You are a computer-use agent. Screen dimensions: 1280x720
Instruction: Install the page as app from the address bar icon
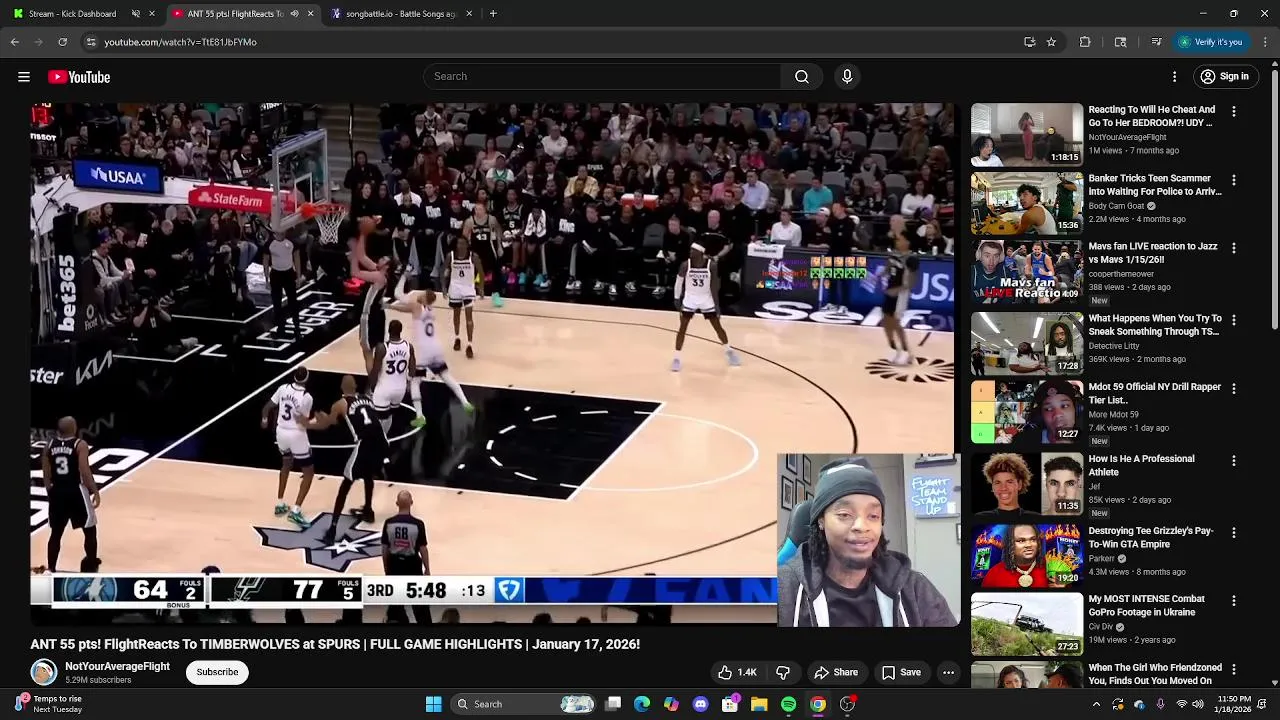(1029, 42)
